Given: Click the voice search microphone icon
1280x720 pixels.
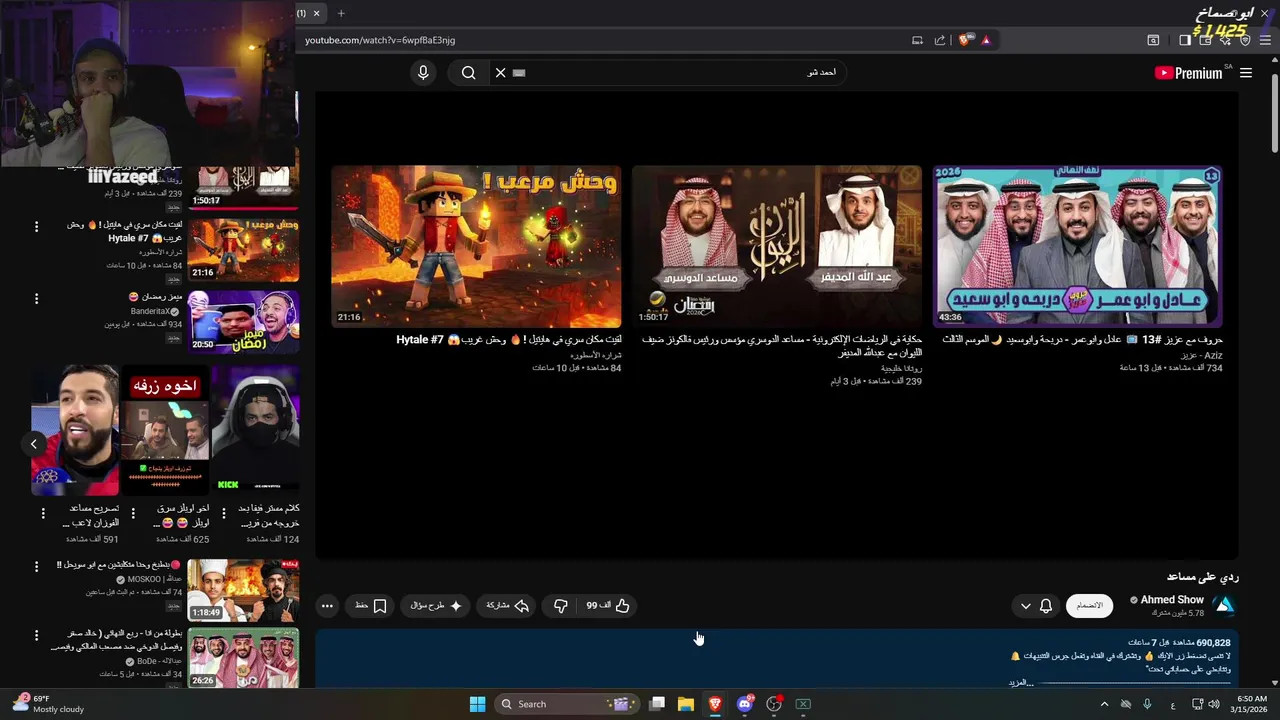Looking at the screenshot, I should coord(423,72).
